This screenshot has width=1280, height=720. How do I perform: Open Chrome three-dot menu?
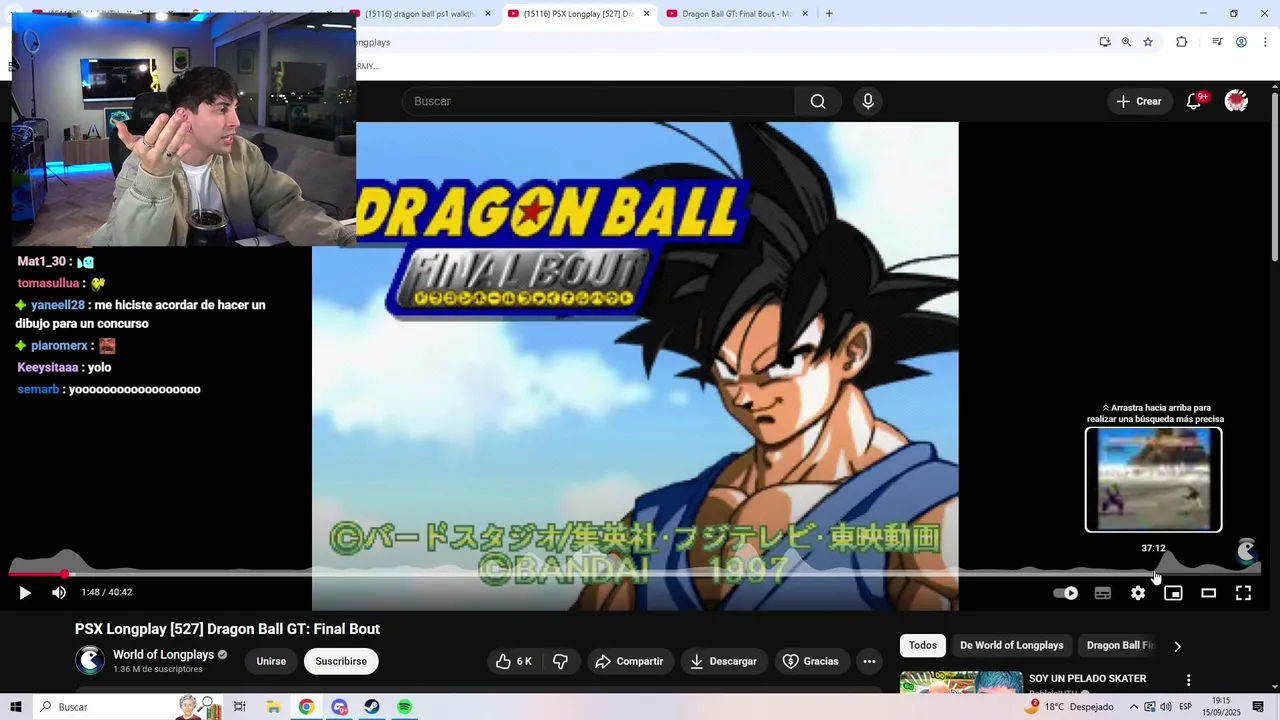coord(1263,42)
